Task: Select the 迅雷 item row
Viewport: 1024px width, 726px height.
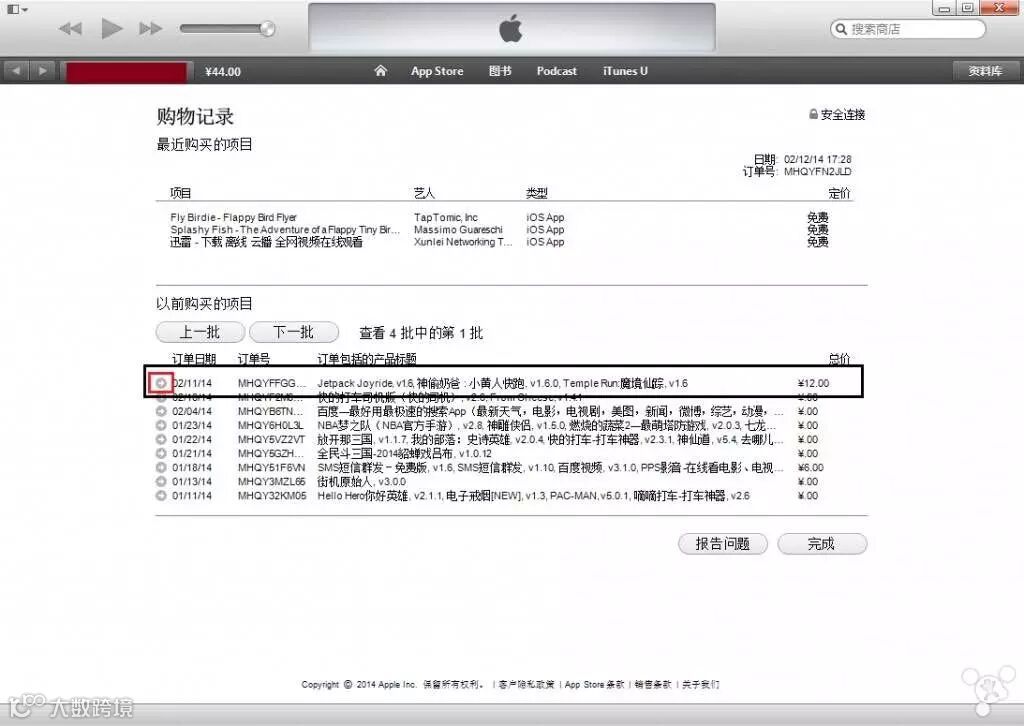Action: point(266,242)
